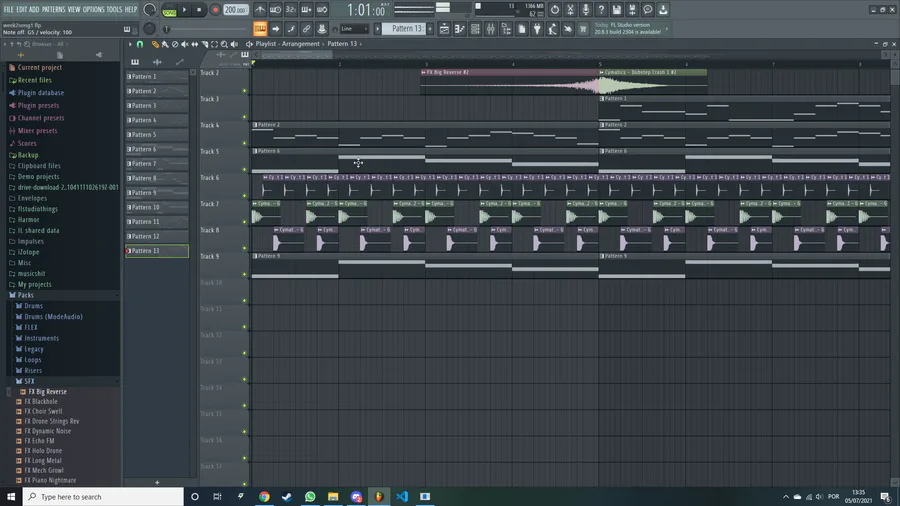The width and height of the screenshot is (900, 506).
Task: Click the red Record button
Action: tap(215, 10)
